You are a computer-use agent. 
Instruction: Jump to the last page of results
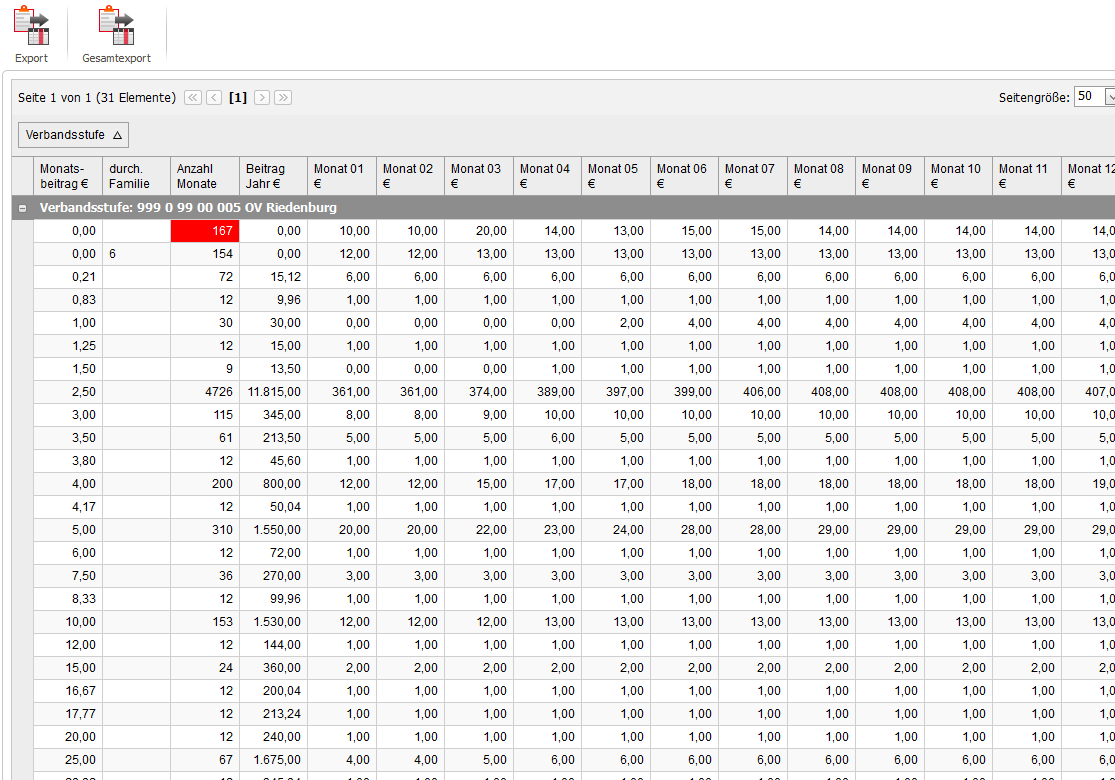(x=283, y=97)
